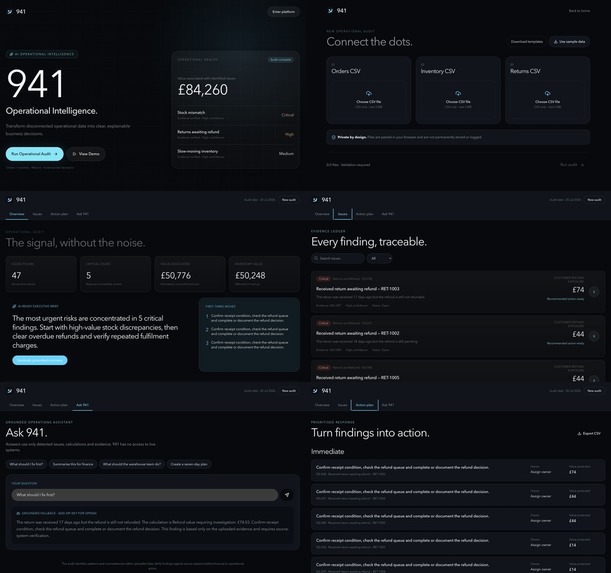Select the 'What should I fix first?' suggestion chip
This screenshot has width=611, height=573.
pyautogui.click(x=26, y=464)
